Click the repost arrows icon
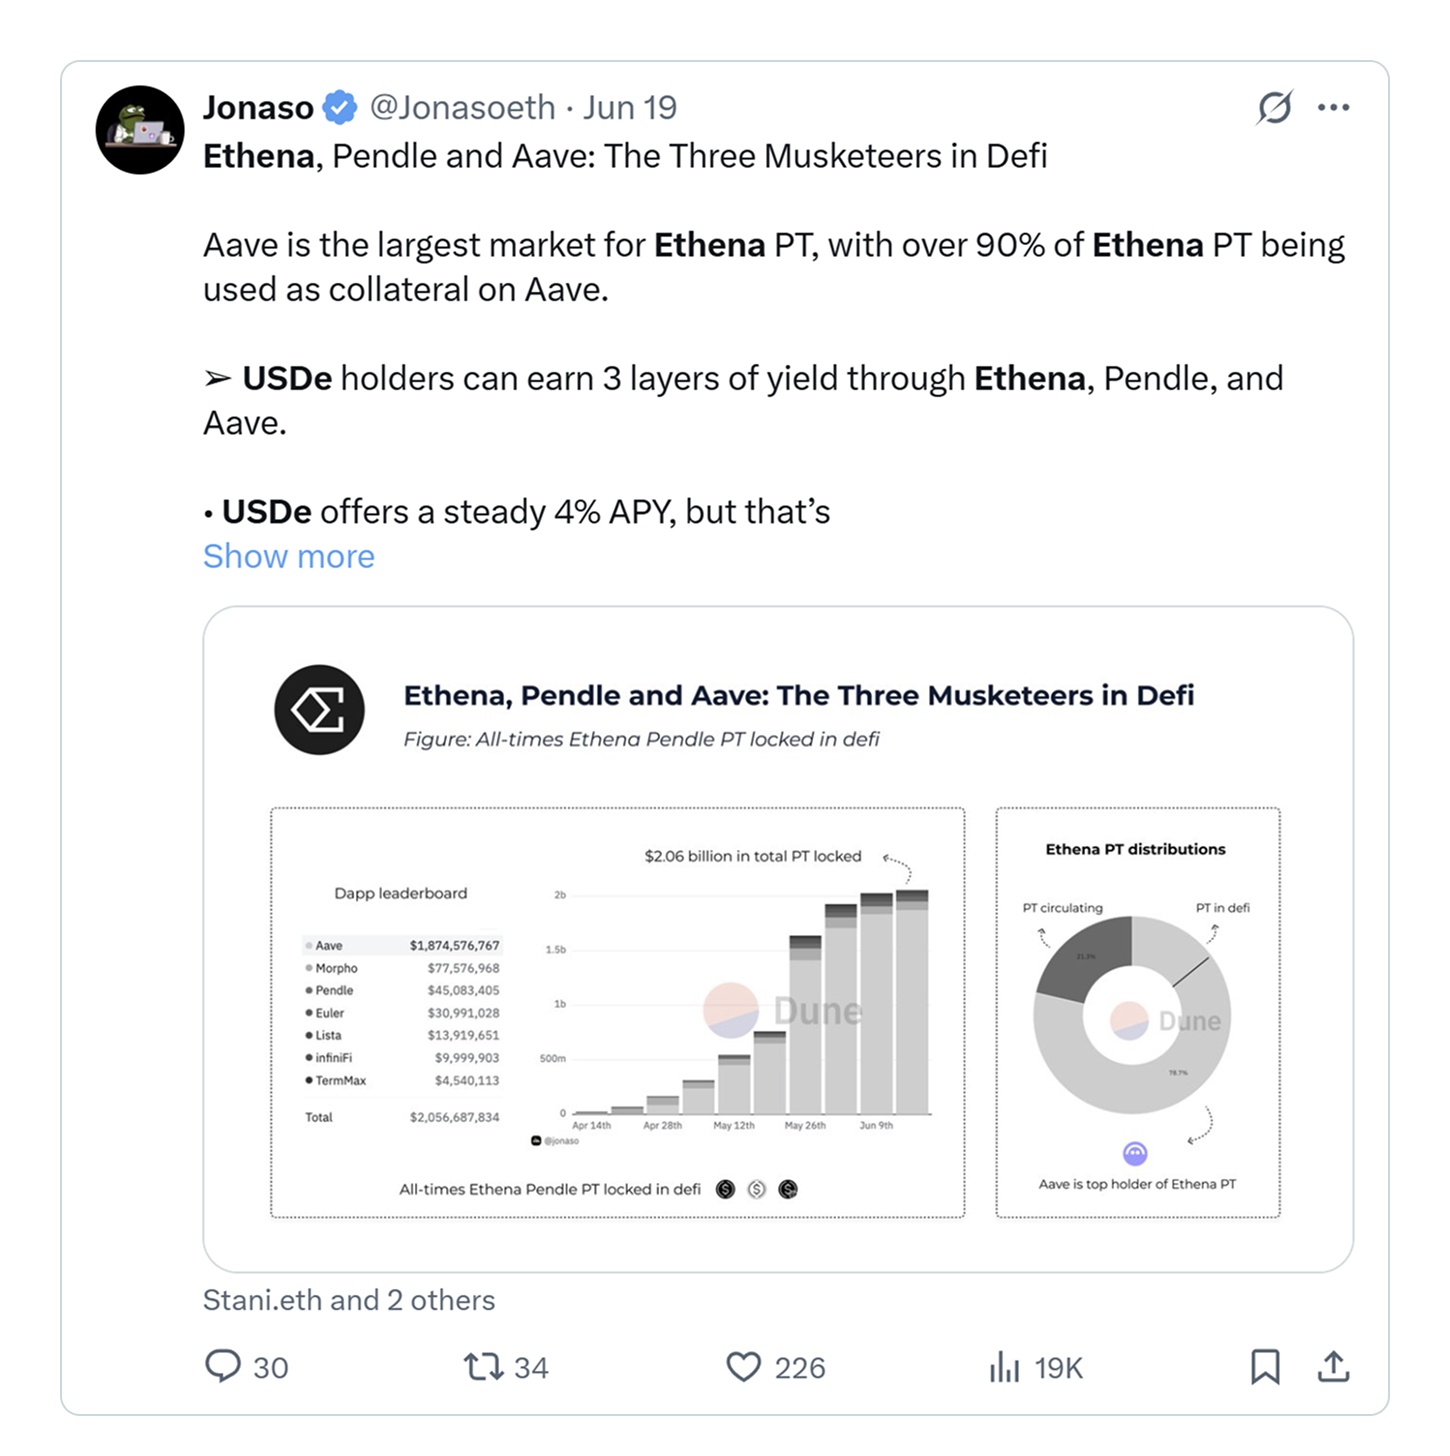The width and height of the screenshot is (1450, 1456). pos(483,1366)
